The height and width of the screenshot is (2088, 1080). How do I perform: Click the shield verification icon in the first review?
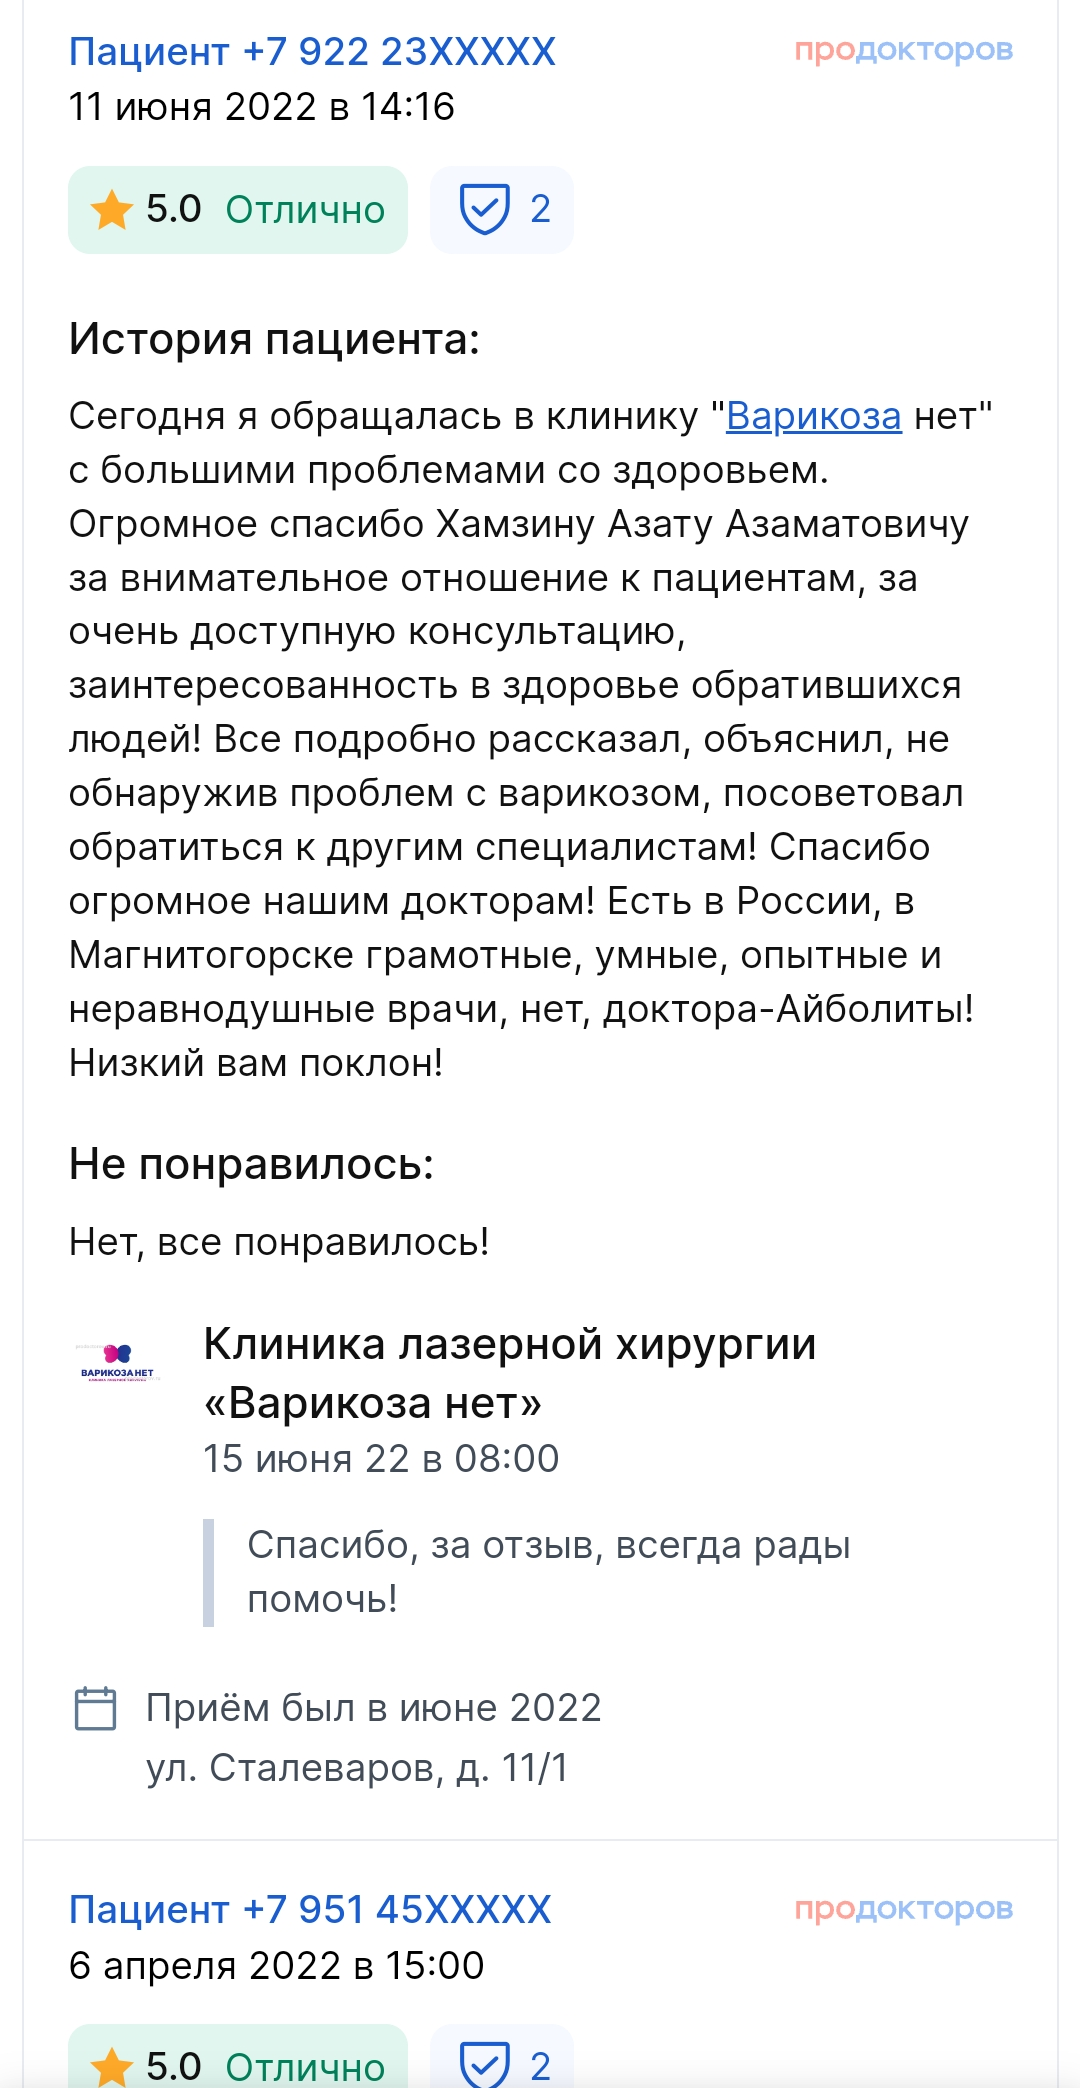[x=485, y=210]
